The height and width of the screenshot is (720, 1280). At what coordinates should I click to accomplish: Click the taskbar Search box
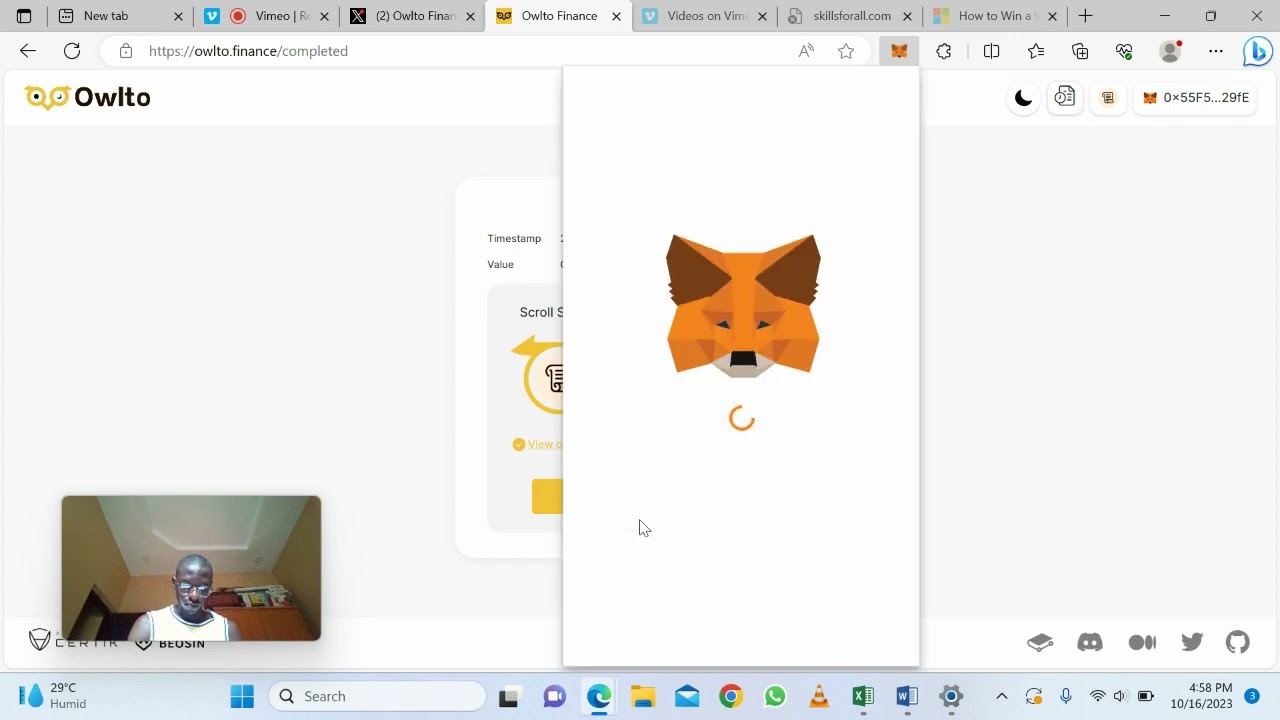point(377,696)
